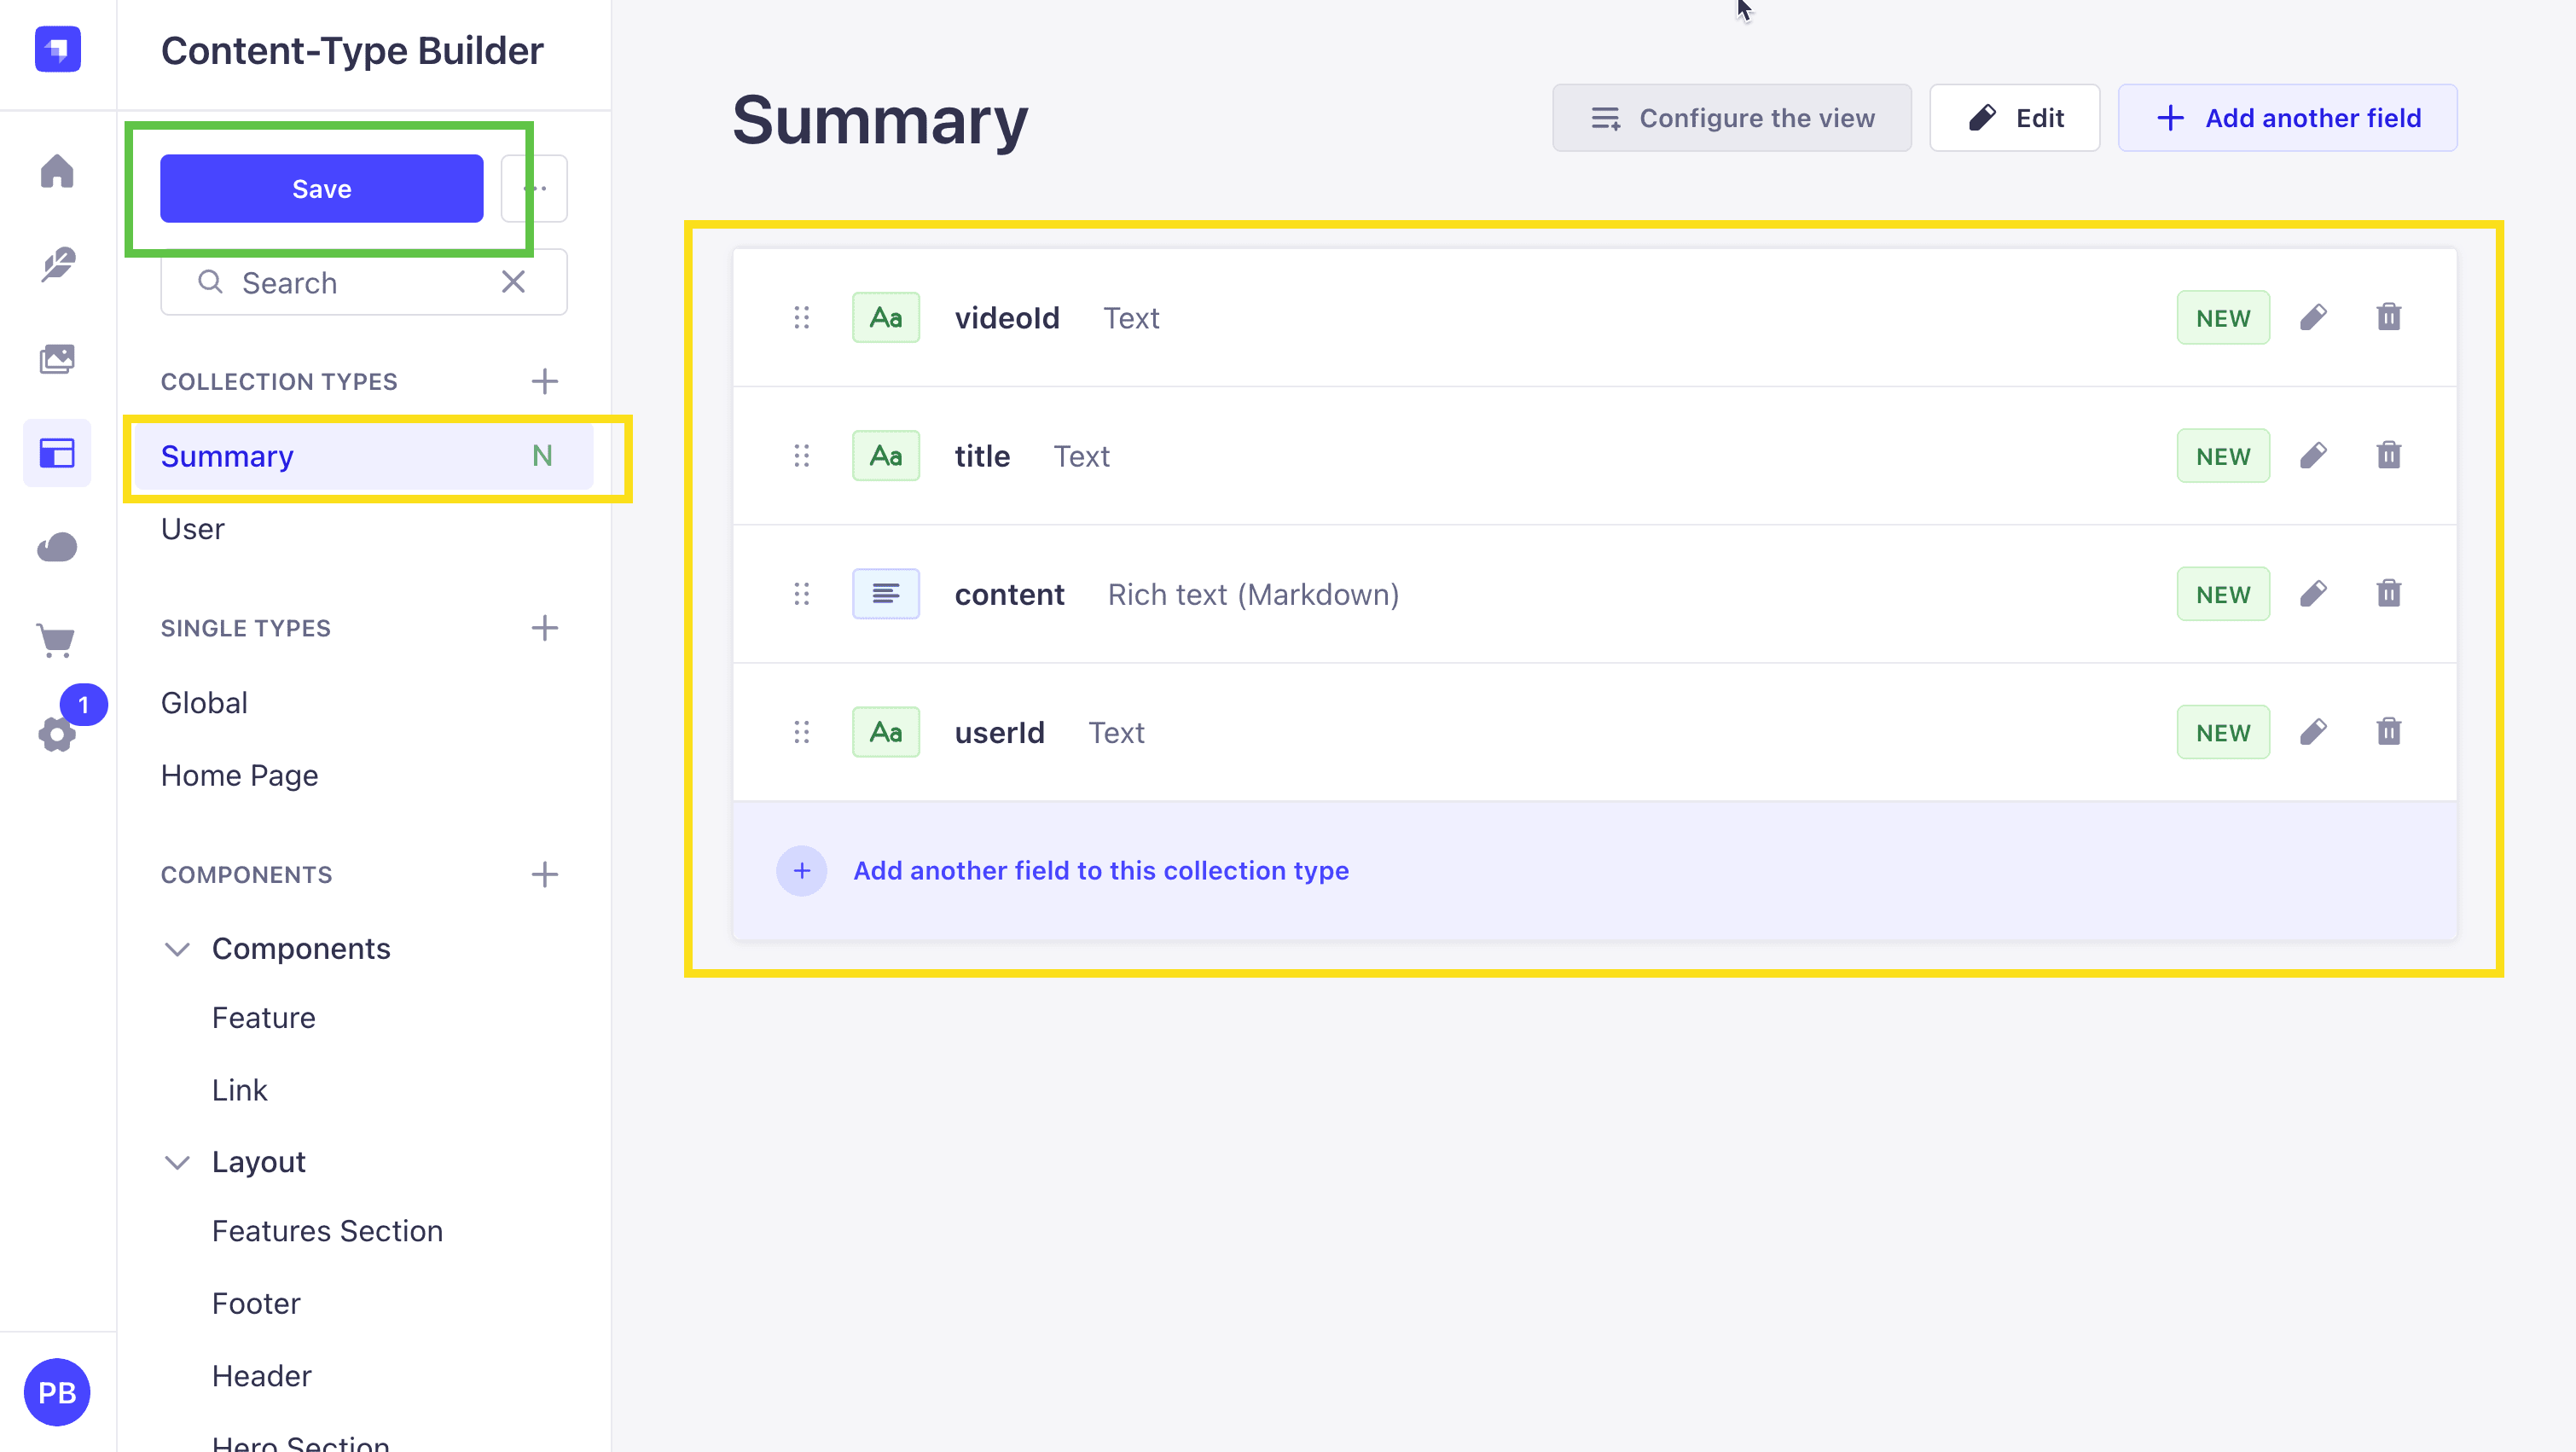Delete the content field with trash icon
This screenshot has width=2576, height=1452.
click(2389, 594)
